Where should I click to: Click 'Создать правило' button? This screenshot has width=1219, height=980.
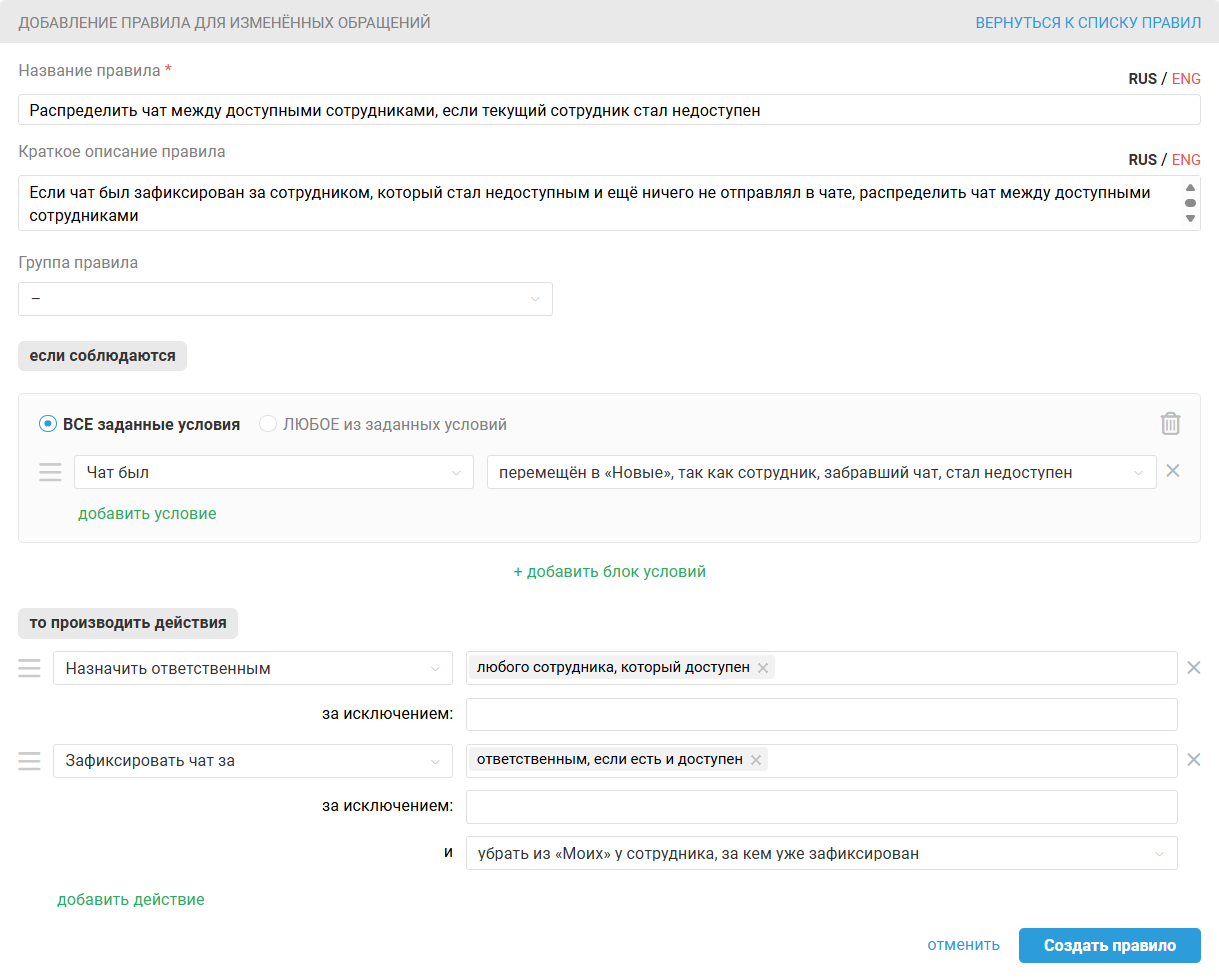click(1109, 945)
